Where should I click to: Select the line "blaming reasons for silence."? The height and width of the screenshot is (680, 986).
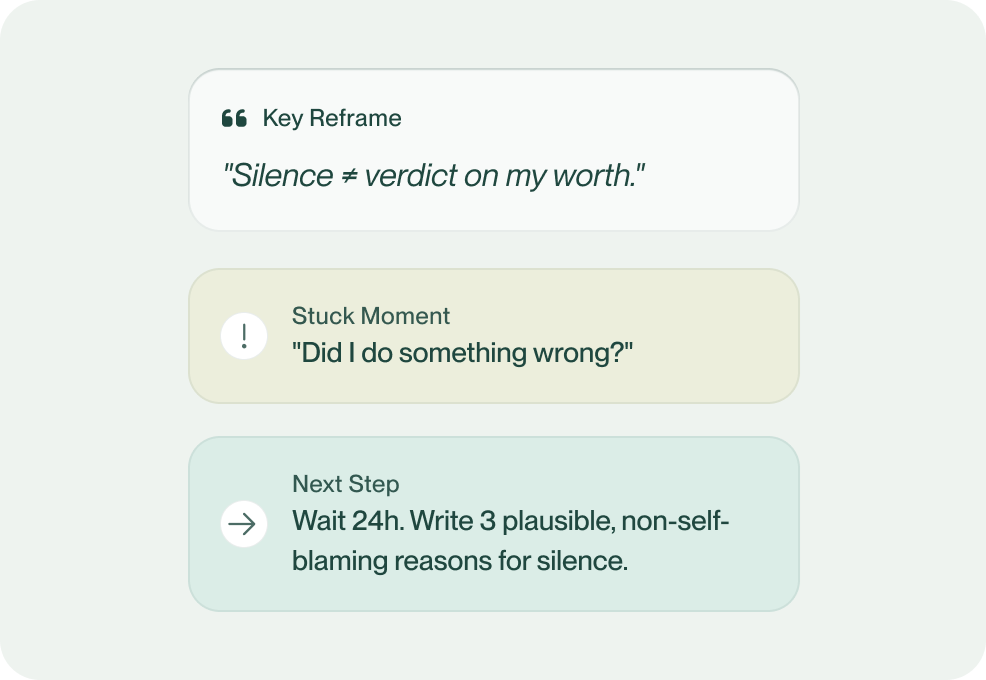(459, 560)
